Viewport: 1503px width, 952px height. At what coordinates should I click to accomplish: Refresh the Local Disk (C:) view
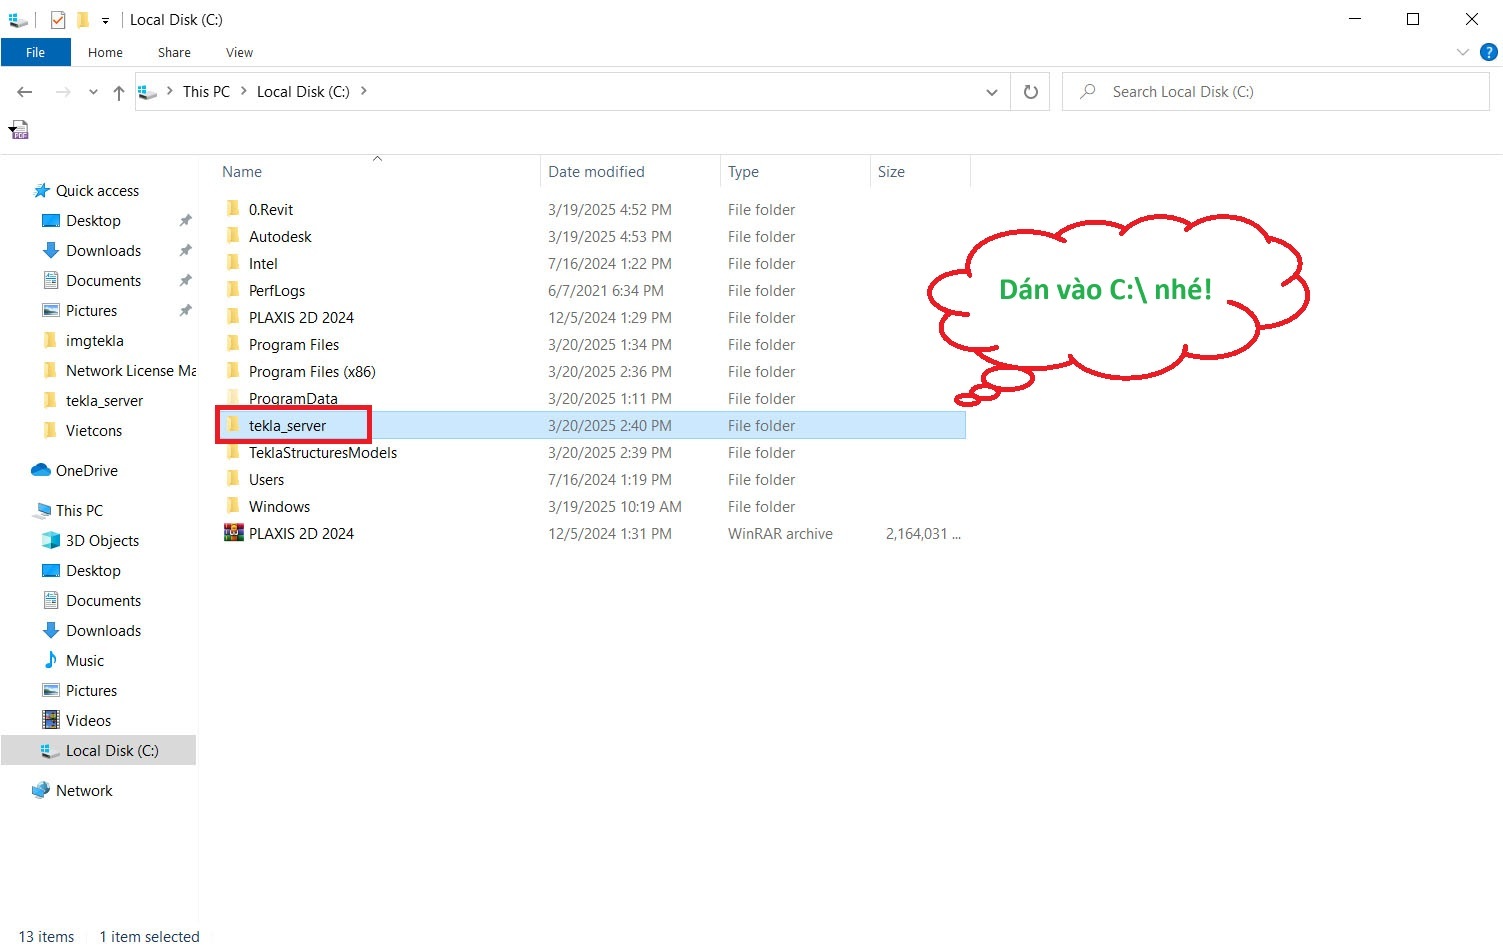tap(1030, 92)
